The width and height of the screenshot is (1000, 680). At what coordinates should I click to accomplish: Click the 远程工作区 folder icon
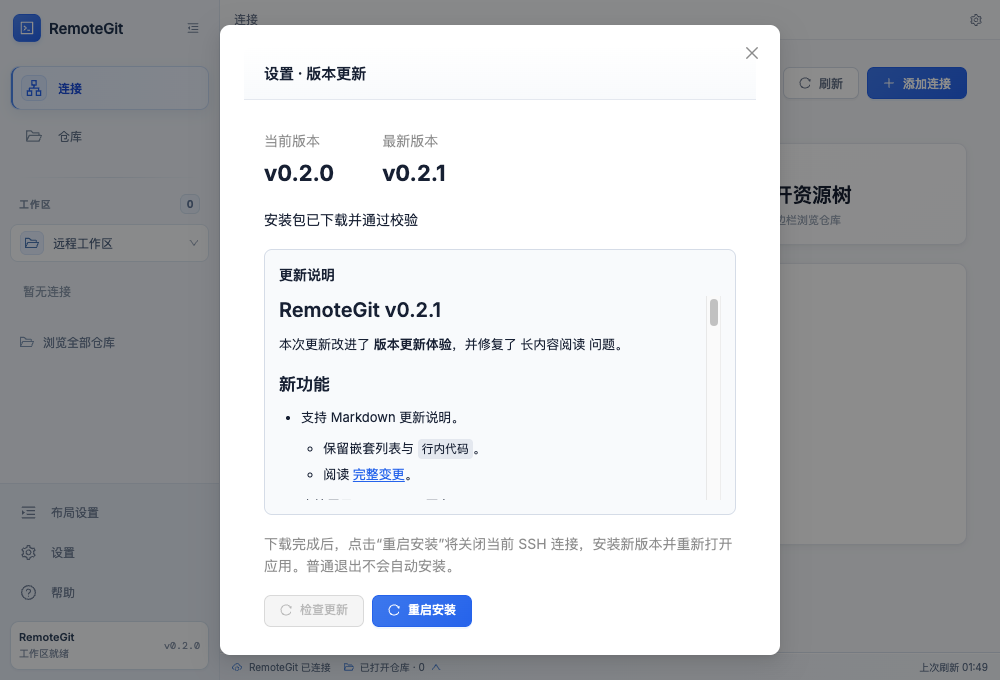point(32,243)
